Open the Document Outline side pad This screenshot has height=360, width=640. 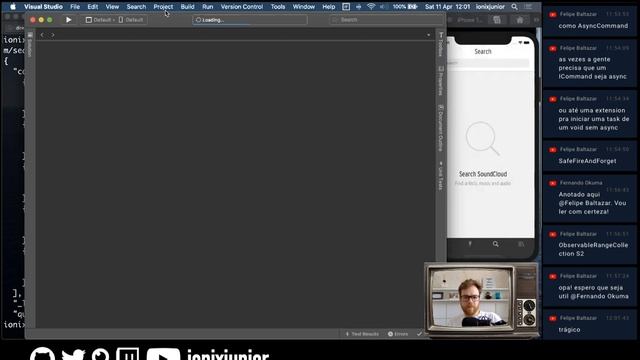440,128
